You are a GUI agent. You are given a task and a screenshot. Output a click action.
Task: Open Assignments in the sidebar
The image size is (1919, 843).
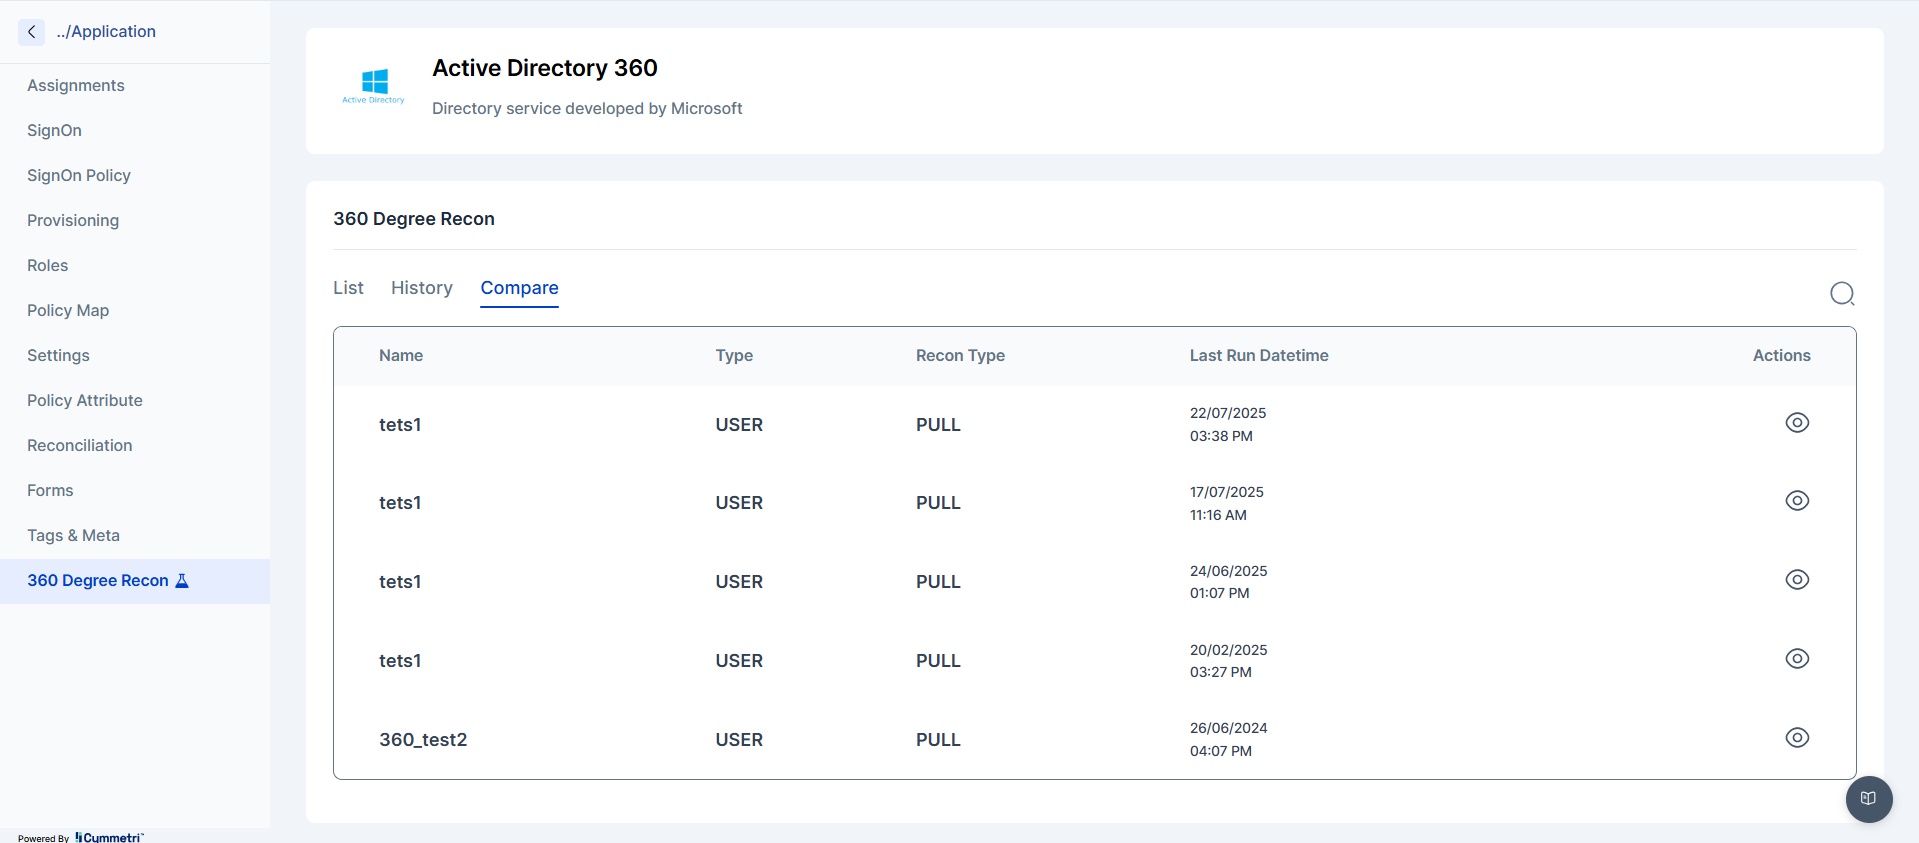pos(76,86)
